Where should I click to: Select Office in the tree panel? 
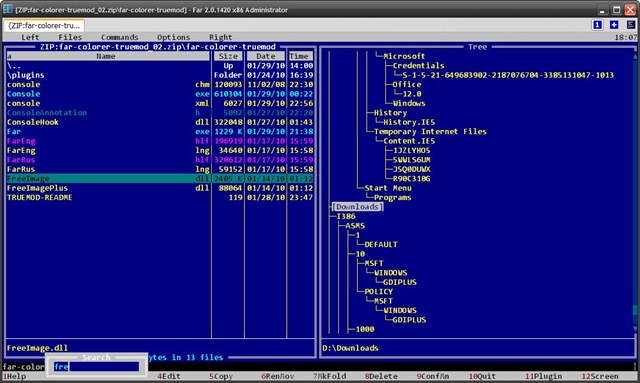pyautogui.click(x=407, y=85)
